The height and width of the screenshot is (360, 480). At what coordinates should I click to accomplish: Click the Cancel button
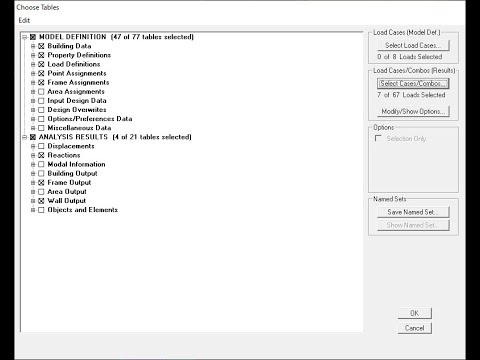click(414, 328)
